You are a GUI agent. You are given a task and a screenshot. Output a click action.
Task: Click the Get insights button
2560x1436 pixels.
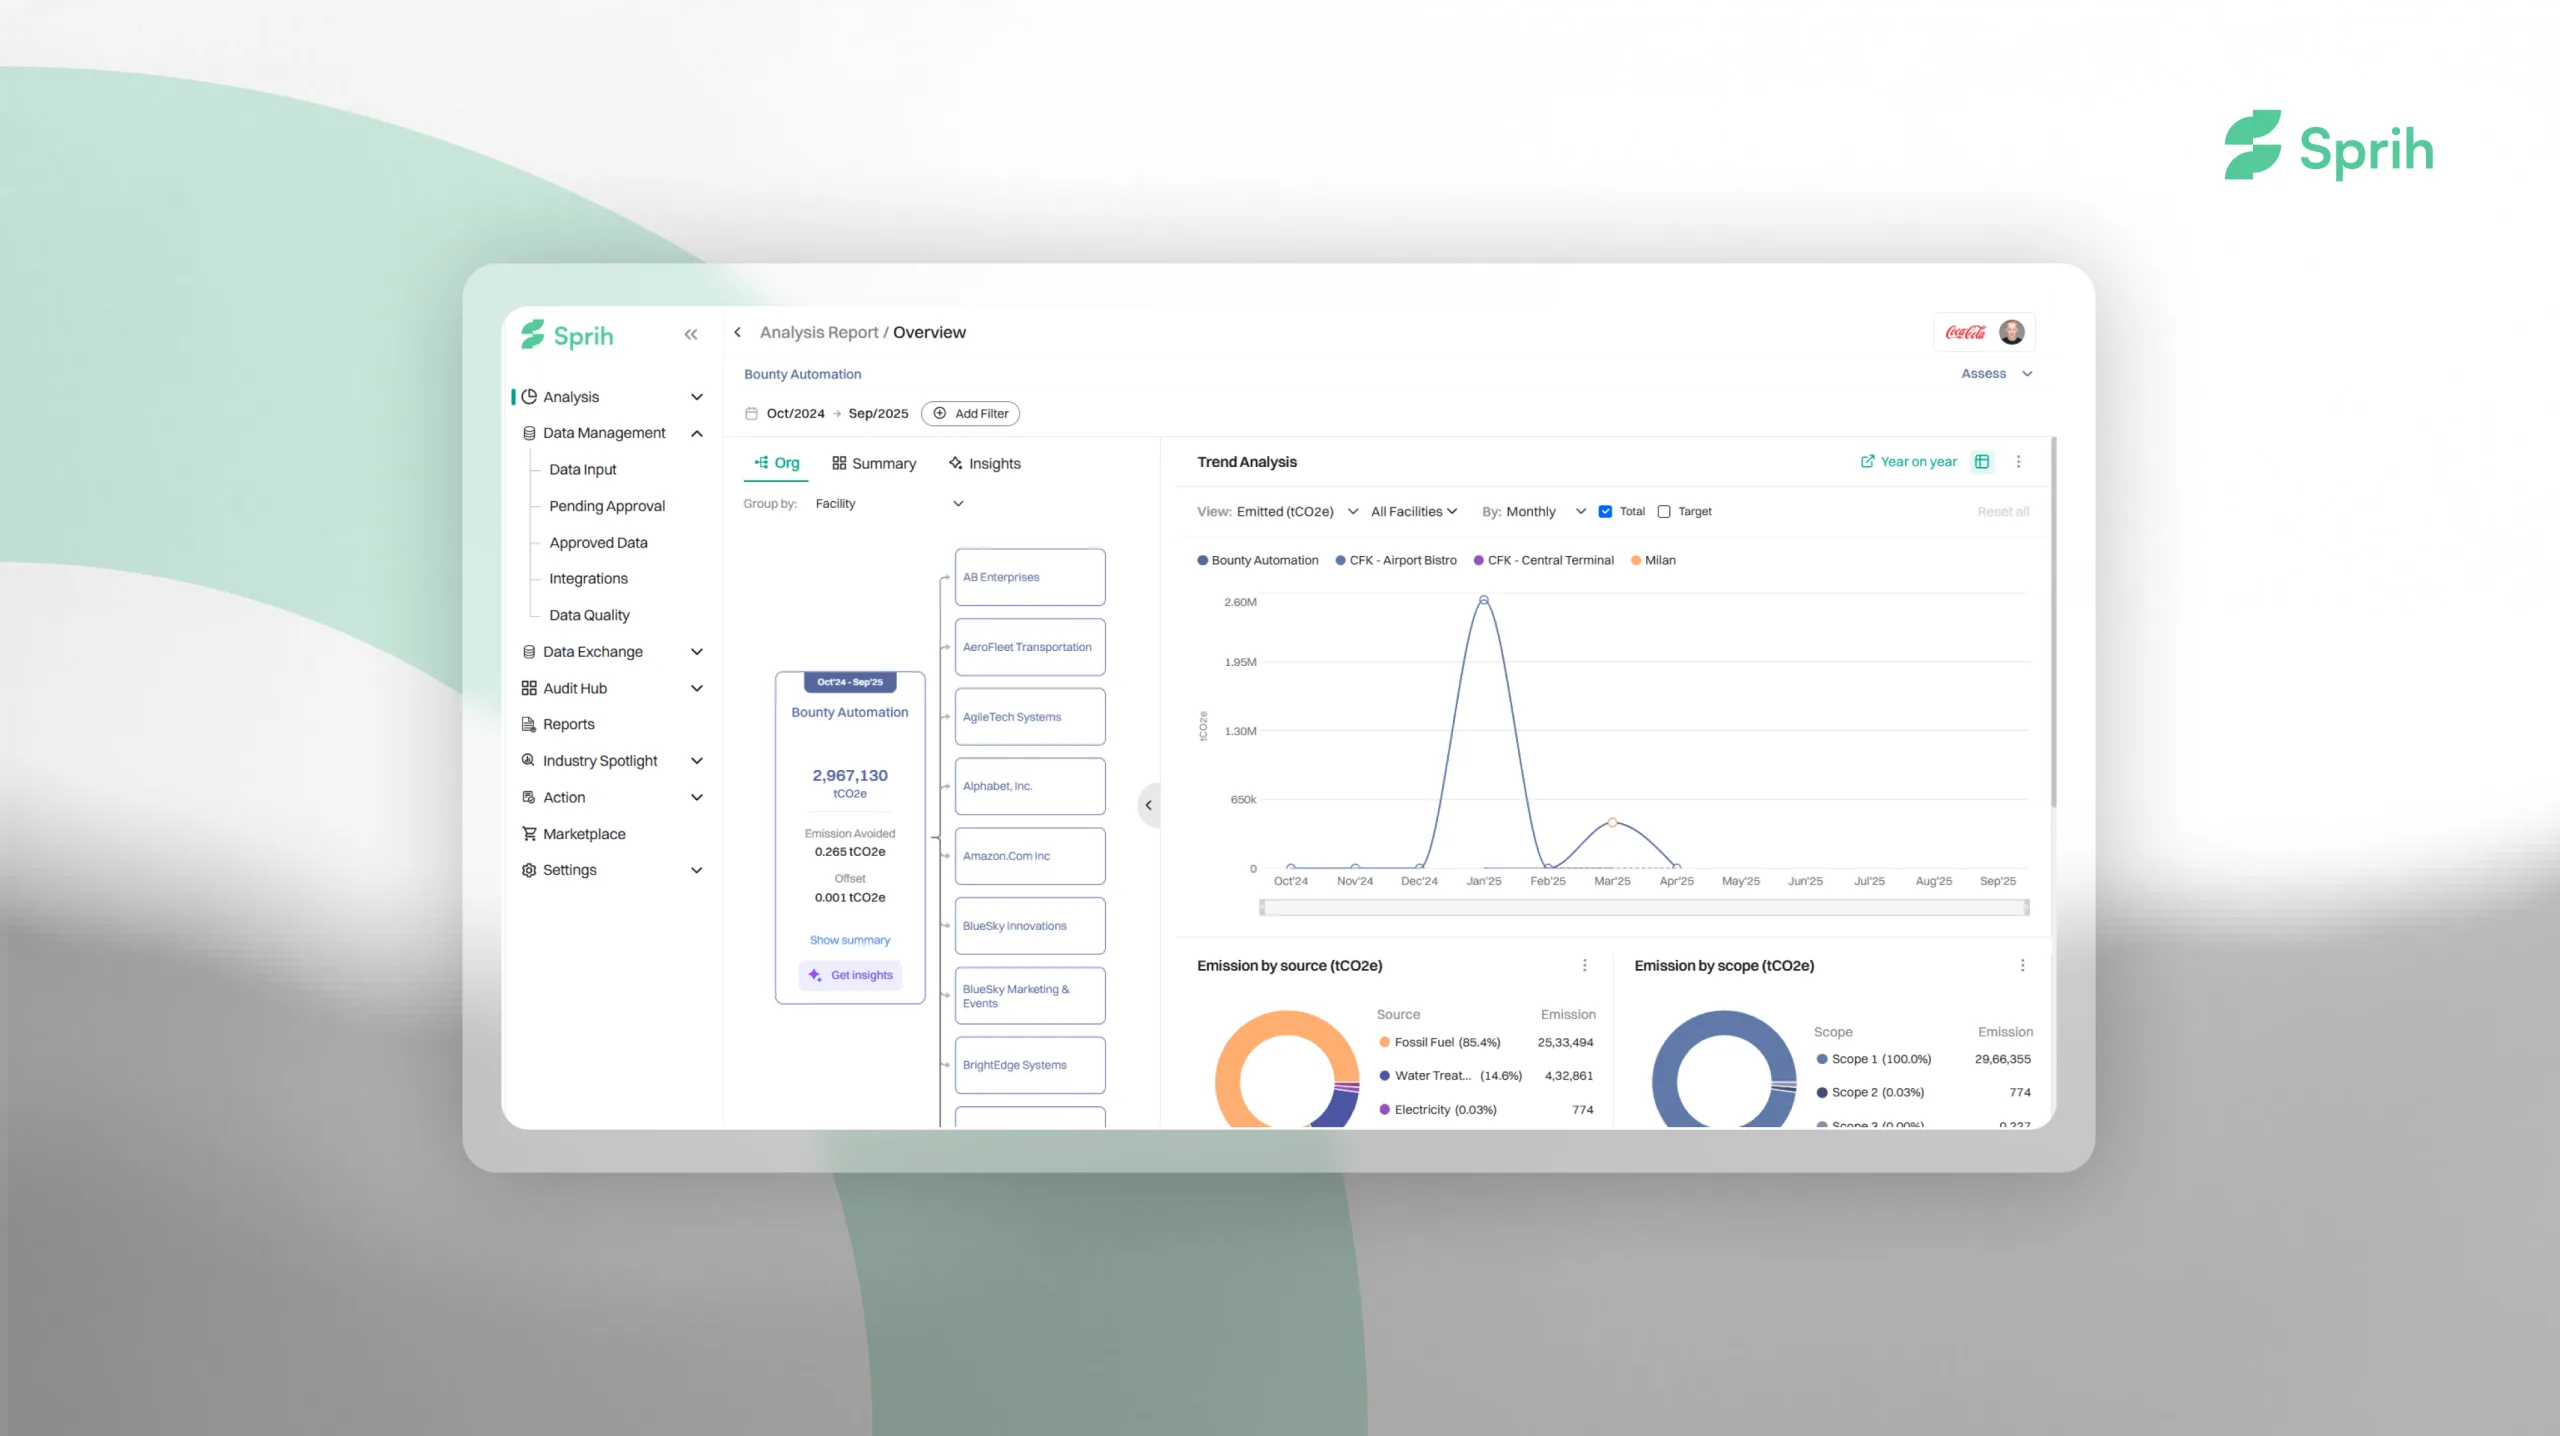[850, 975]
